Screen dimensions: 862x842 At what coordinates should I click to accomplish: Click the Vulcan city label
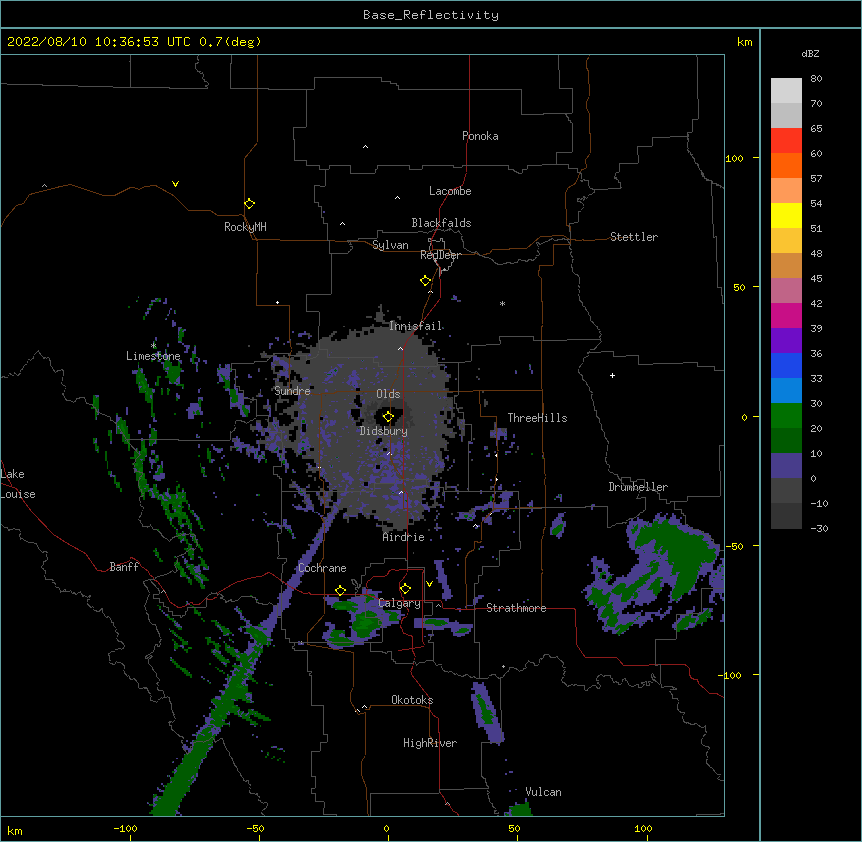click(543, 792)
